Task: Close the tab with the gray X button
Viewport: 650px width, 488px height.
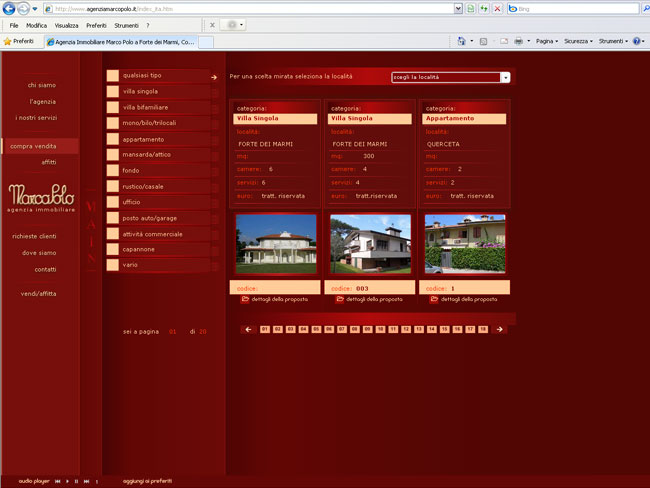Action: coord(212,25)
